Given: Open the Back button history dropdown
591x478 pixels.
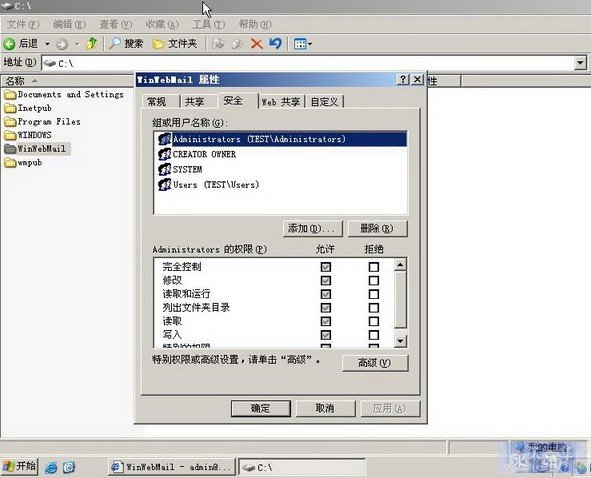Looking at the screenshot, I should pyautogui.click(x=47, y=44).
